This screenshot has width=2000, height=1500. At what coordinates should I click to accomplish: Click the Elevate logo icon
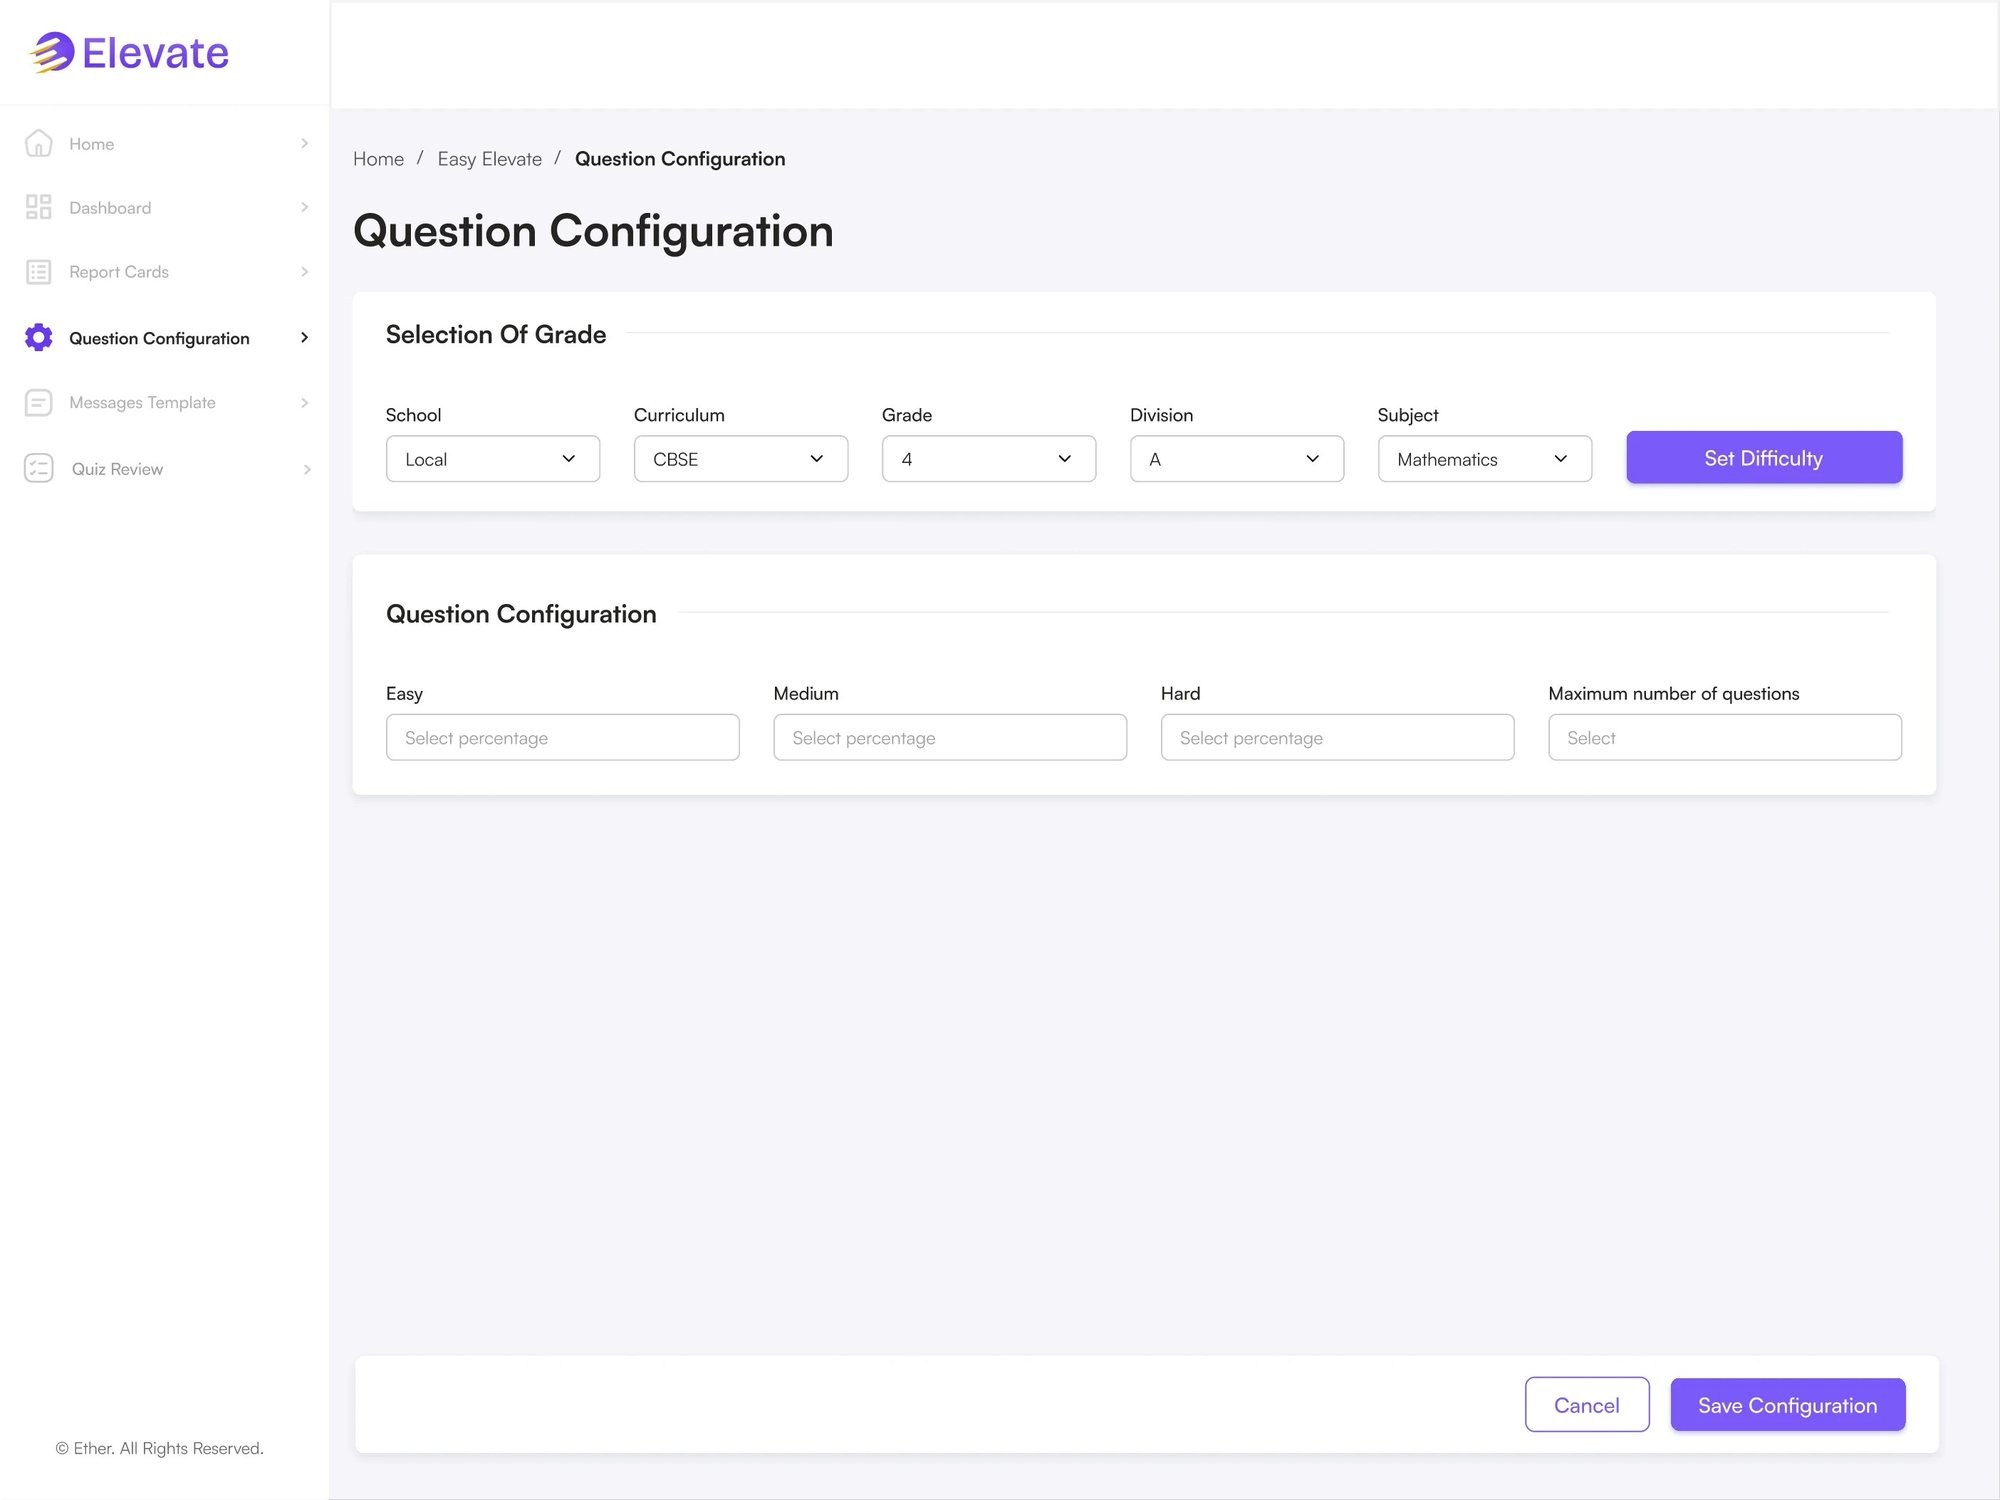click(52, 52)
